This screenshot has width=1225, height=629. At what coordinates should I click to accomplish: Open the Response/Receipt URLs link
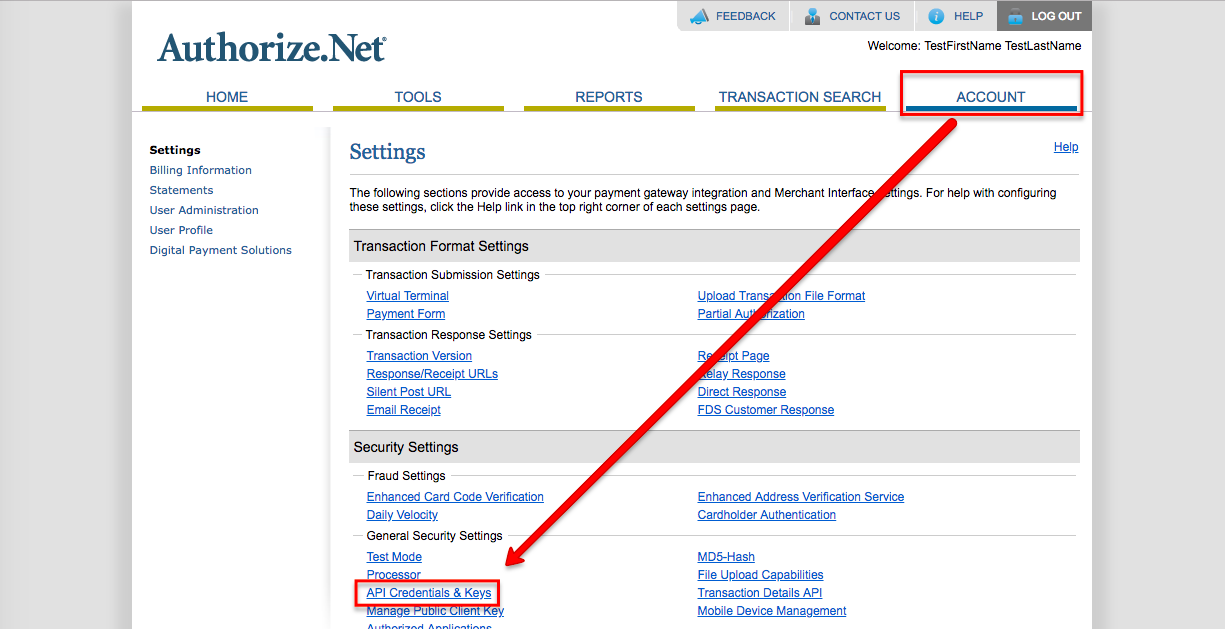point(432,374)
